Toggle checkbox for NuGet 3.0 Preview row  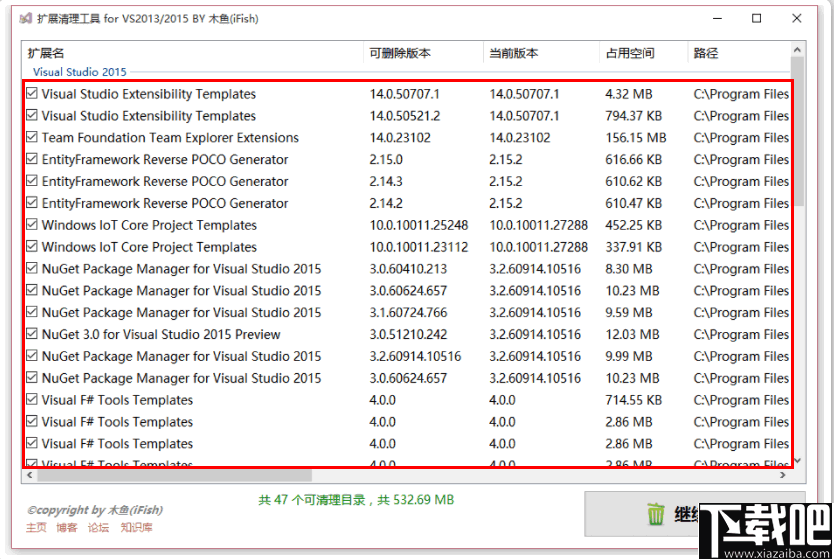click(32, 334)
